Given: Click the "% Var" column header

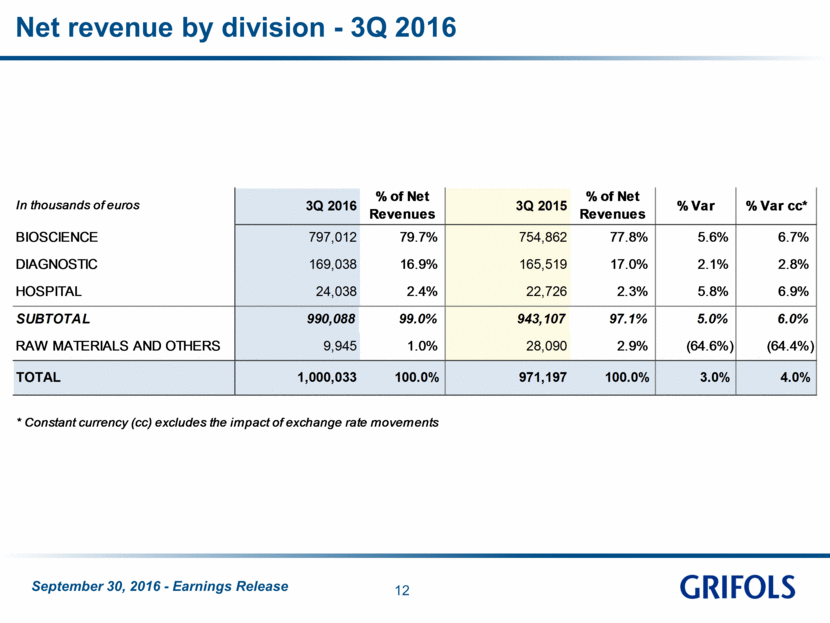Looking at the screenshot, I should coord(696,206).
